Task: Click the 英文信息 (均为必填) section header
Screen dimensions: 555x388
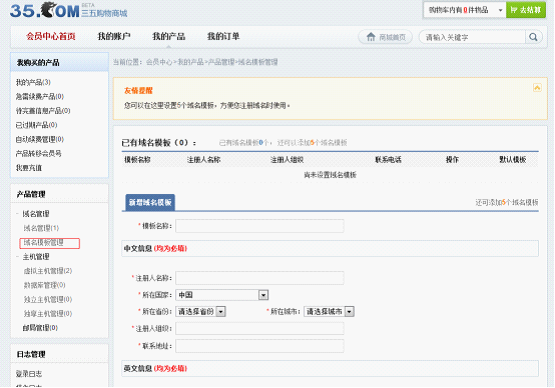Action: tap(330, 369)
